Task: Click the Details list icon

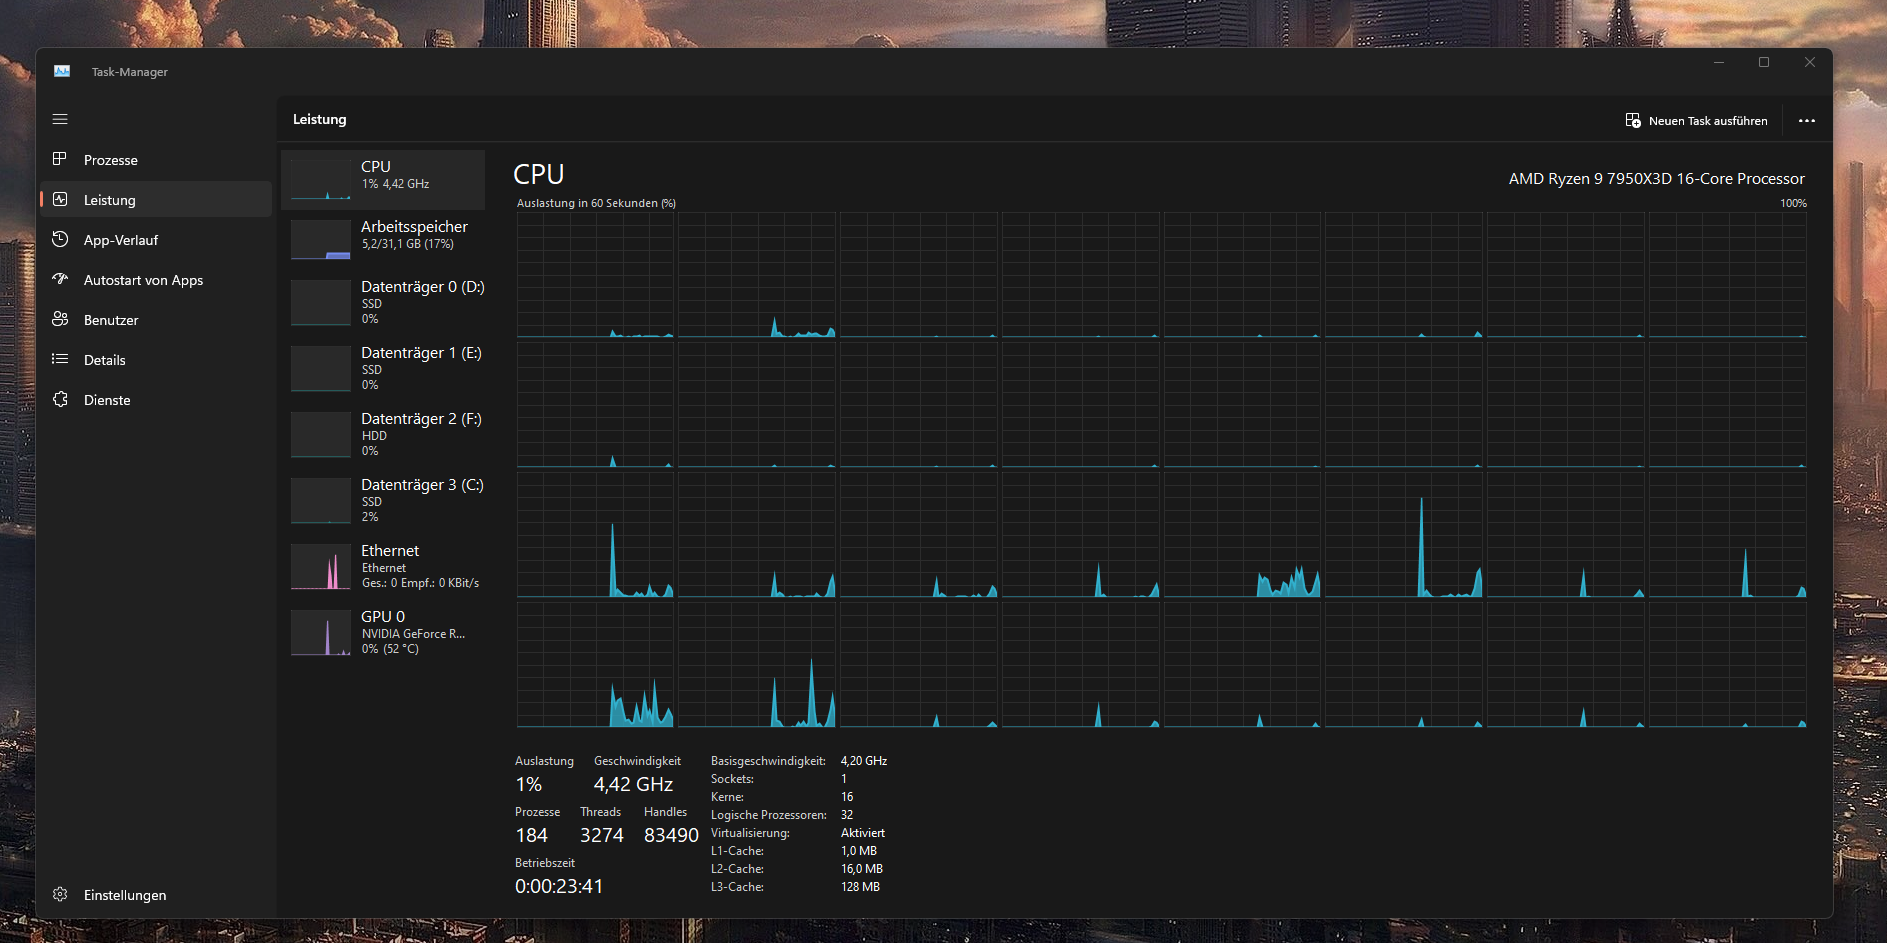Action: tap(60, 359)
